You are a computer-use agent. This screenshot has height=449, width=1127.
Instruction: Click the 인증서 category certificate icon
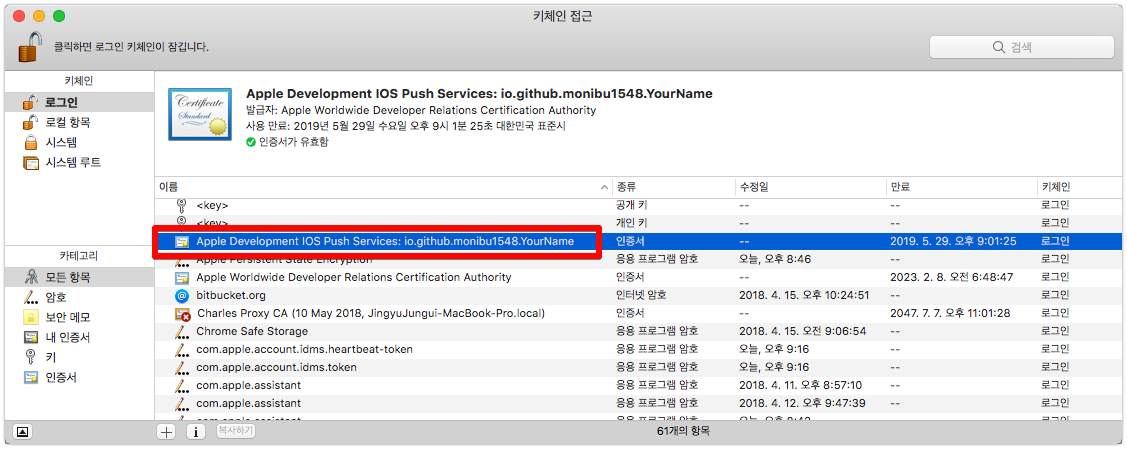pyautogui.click(x=31, y=377)
